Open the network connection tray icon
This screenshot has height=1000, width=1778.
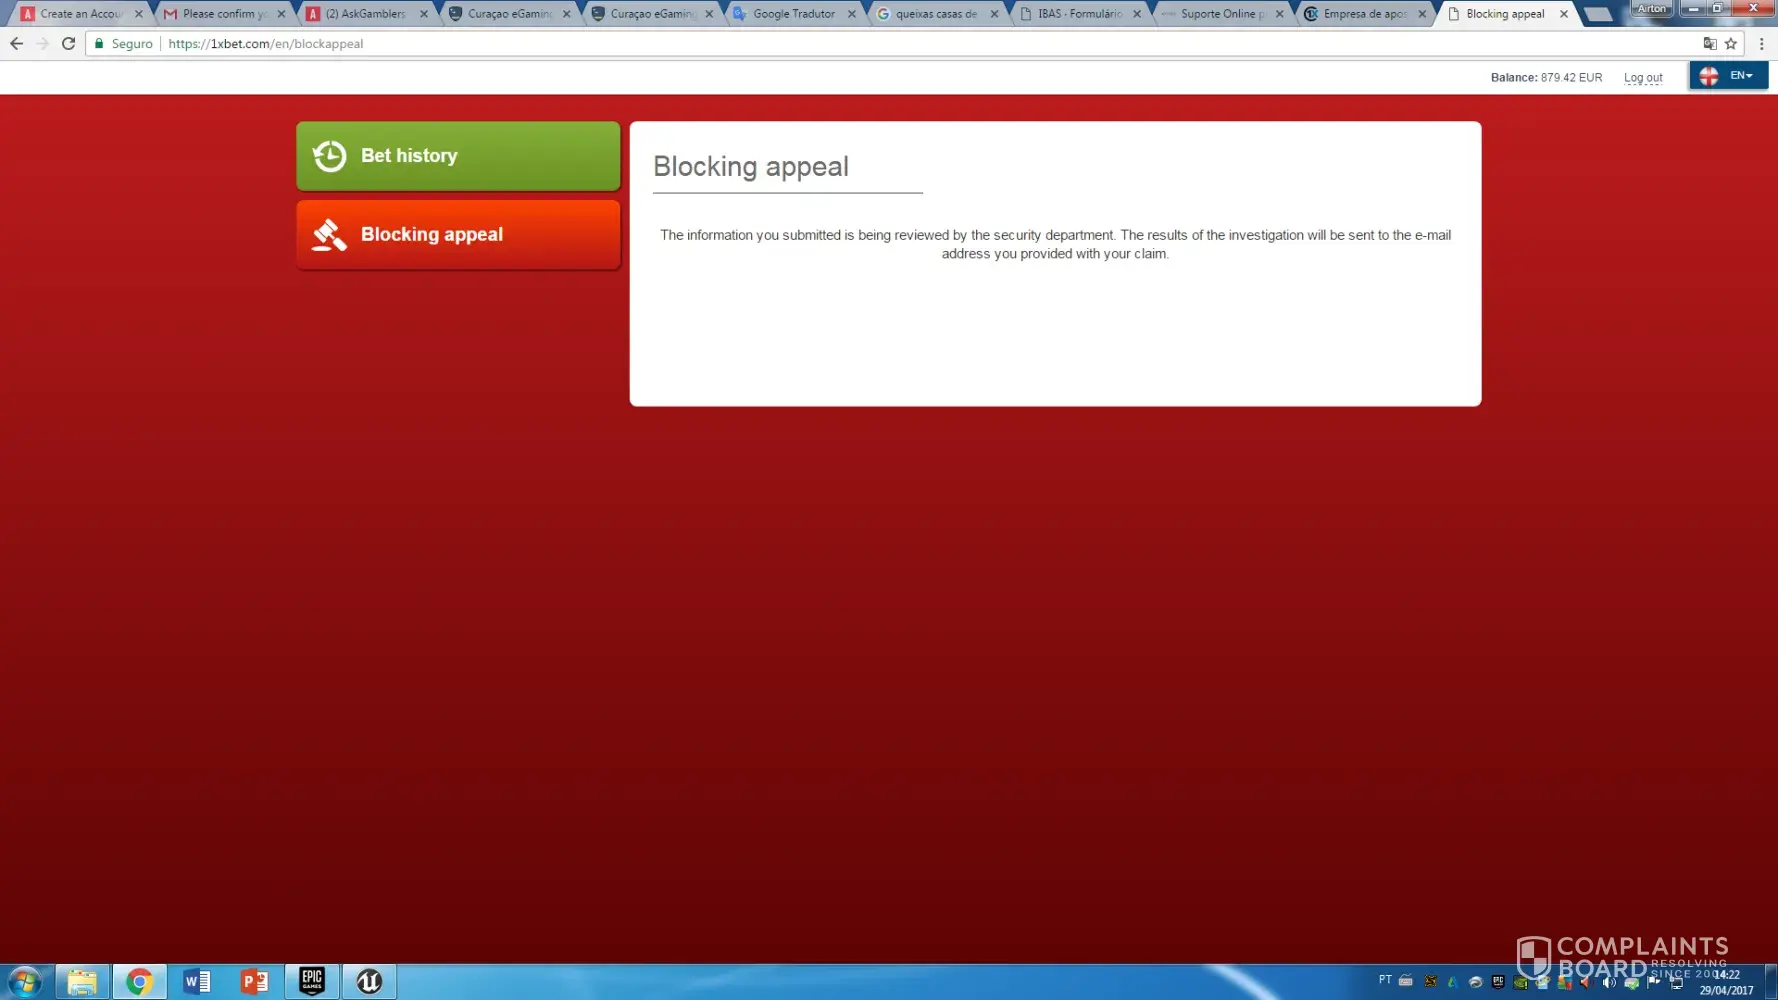pos(1677,982)
